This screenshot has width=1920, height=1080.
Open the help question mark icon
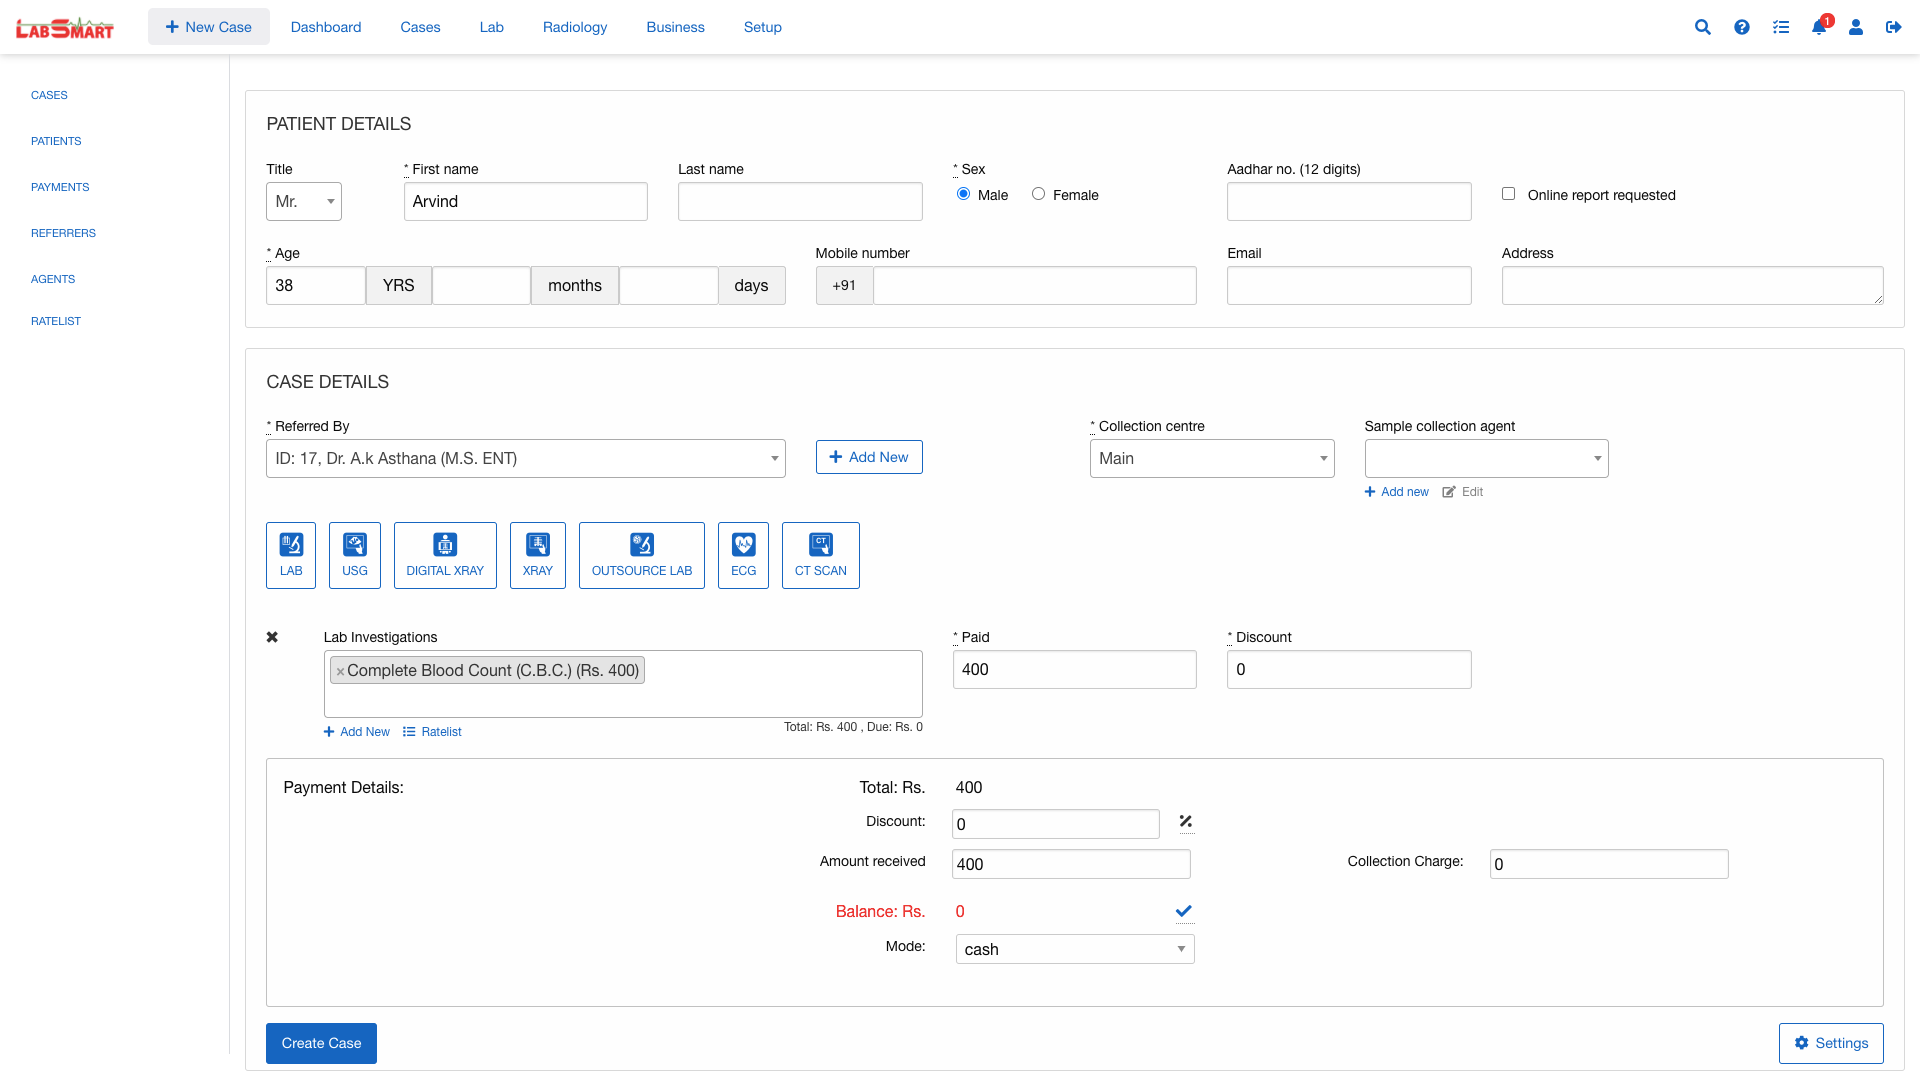click(1742, 27)
